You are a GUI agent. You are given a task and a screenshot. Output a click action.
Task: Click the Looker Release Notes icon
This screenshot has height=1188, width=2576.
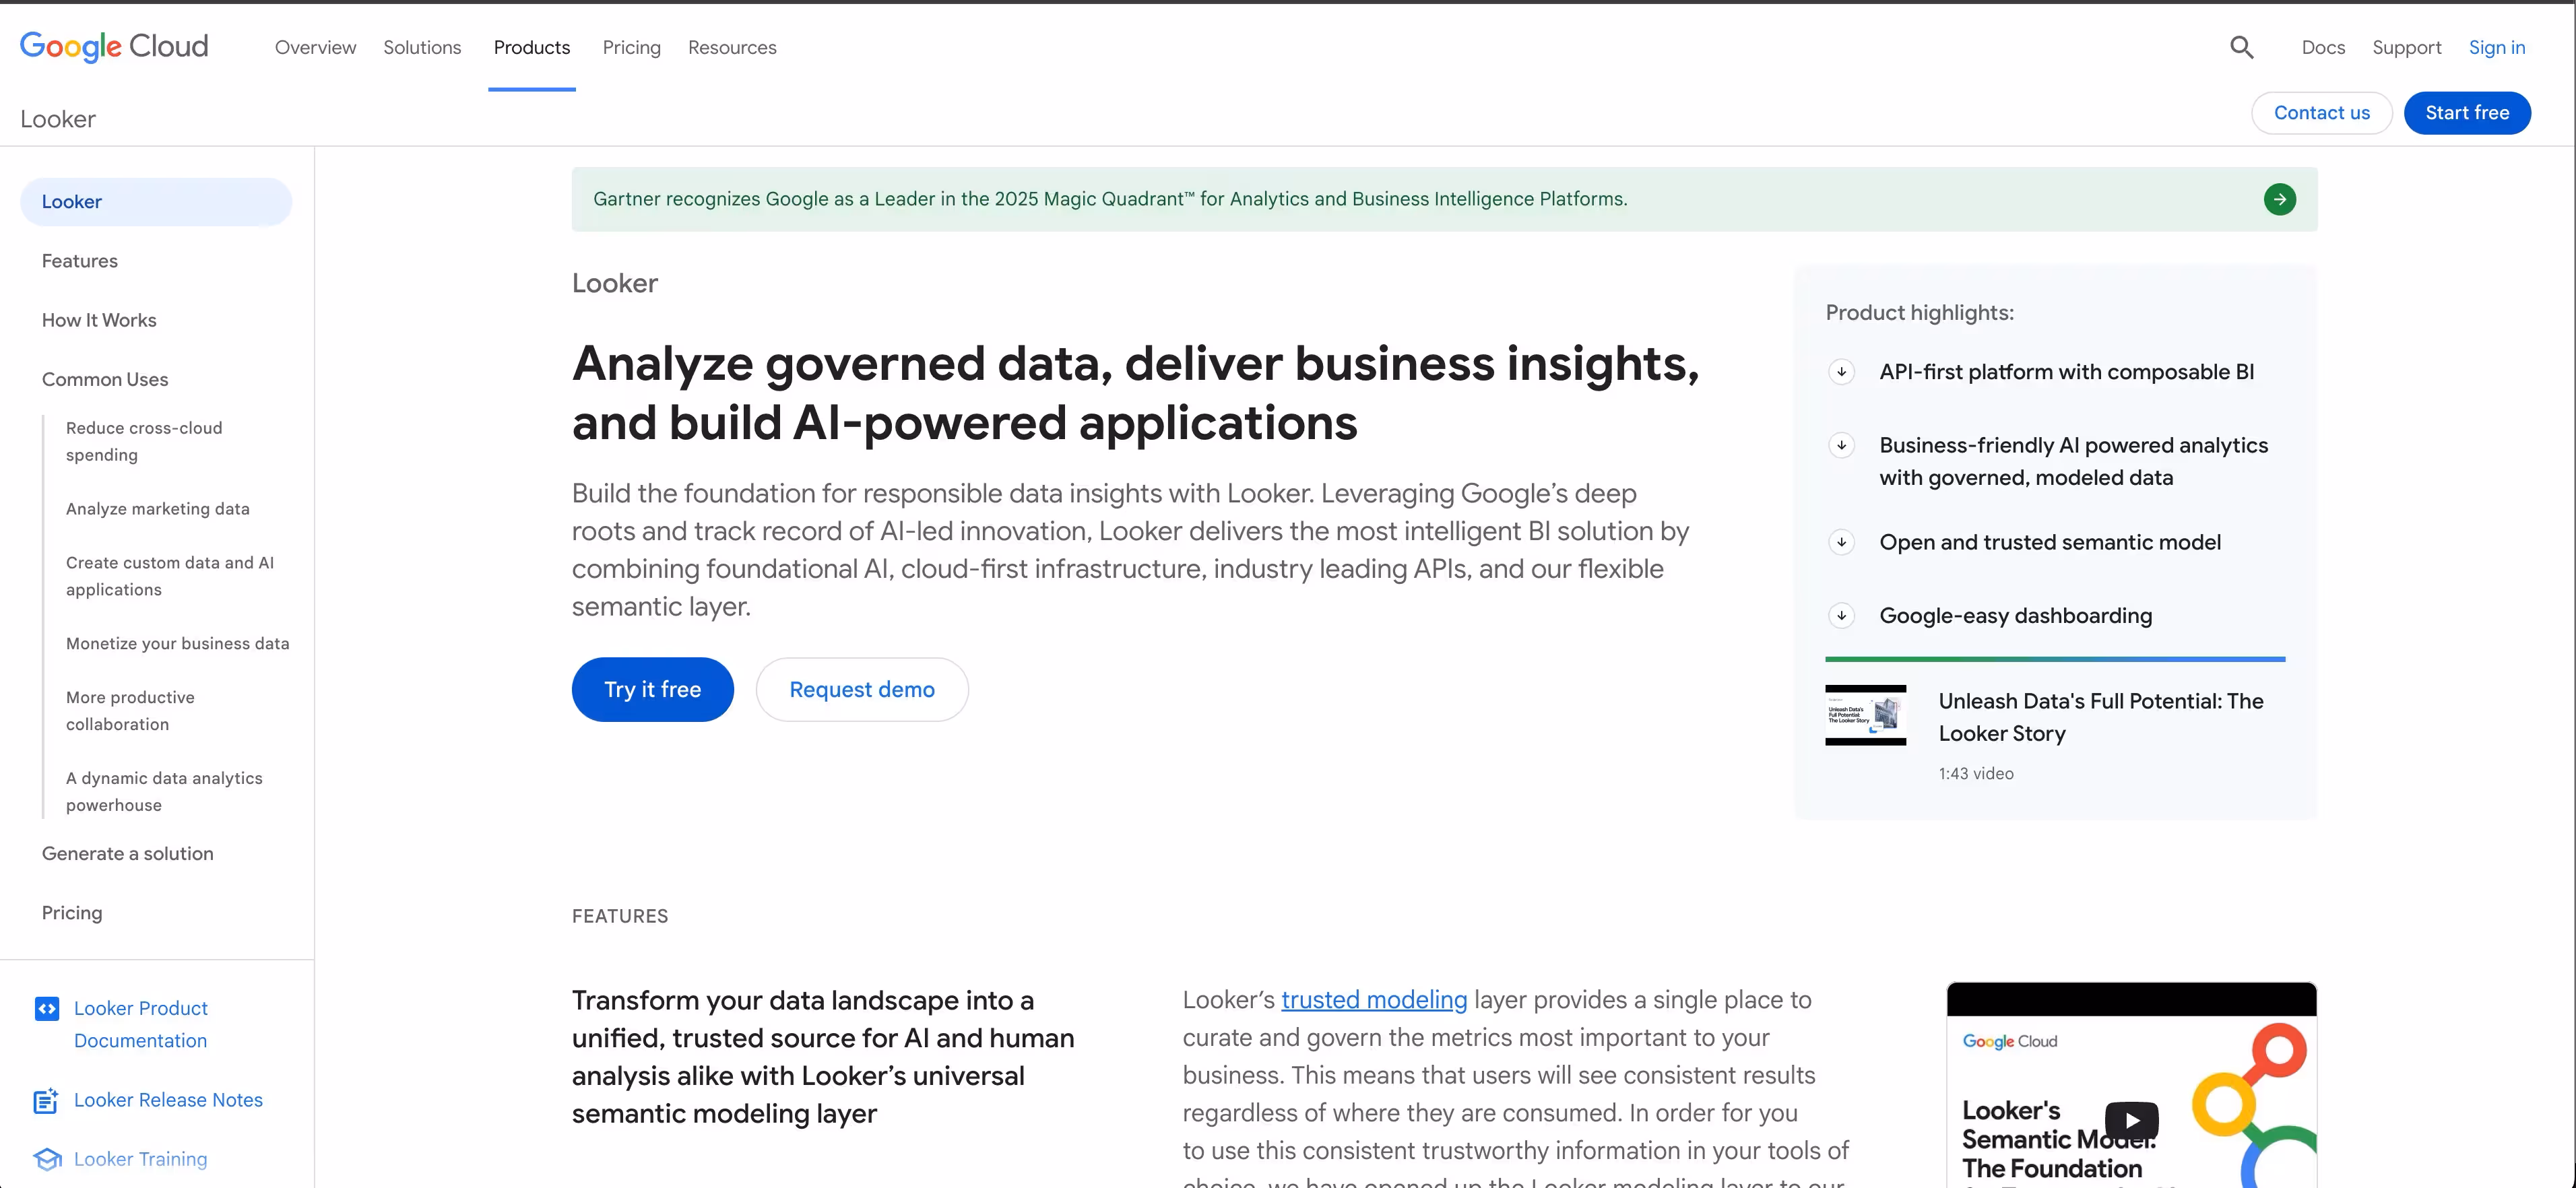pyautogui.click(x=46, y=1100)
